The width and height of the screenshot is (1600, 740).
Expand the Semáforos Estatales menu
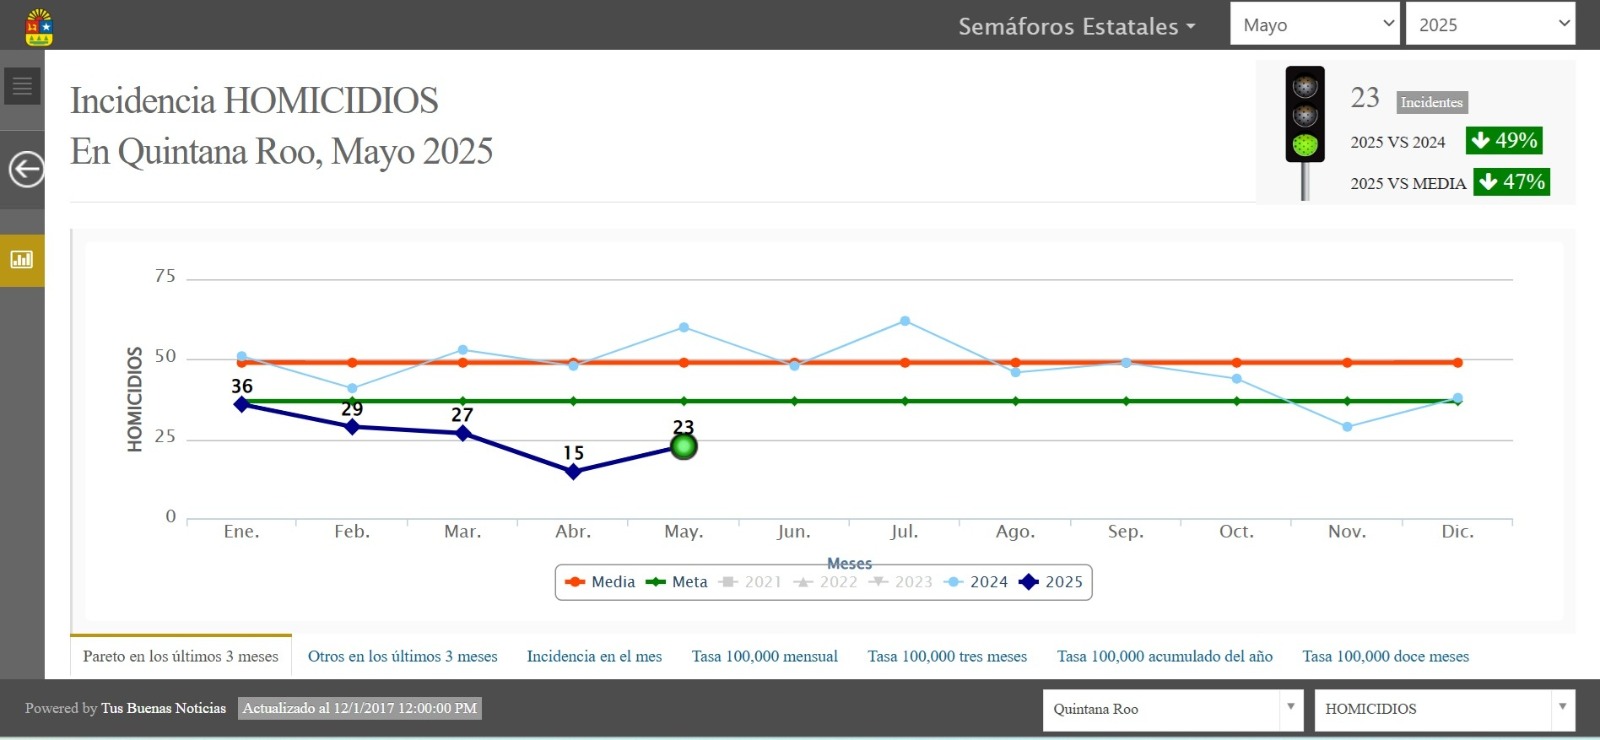pyautogui.click(x=1076, y=27)
